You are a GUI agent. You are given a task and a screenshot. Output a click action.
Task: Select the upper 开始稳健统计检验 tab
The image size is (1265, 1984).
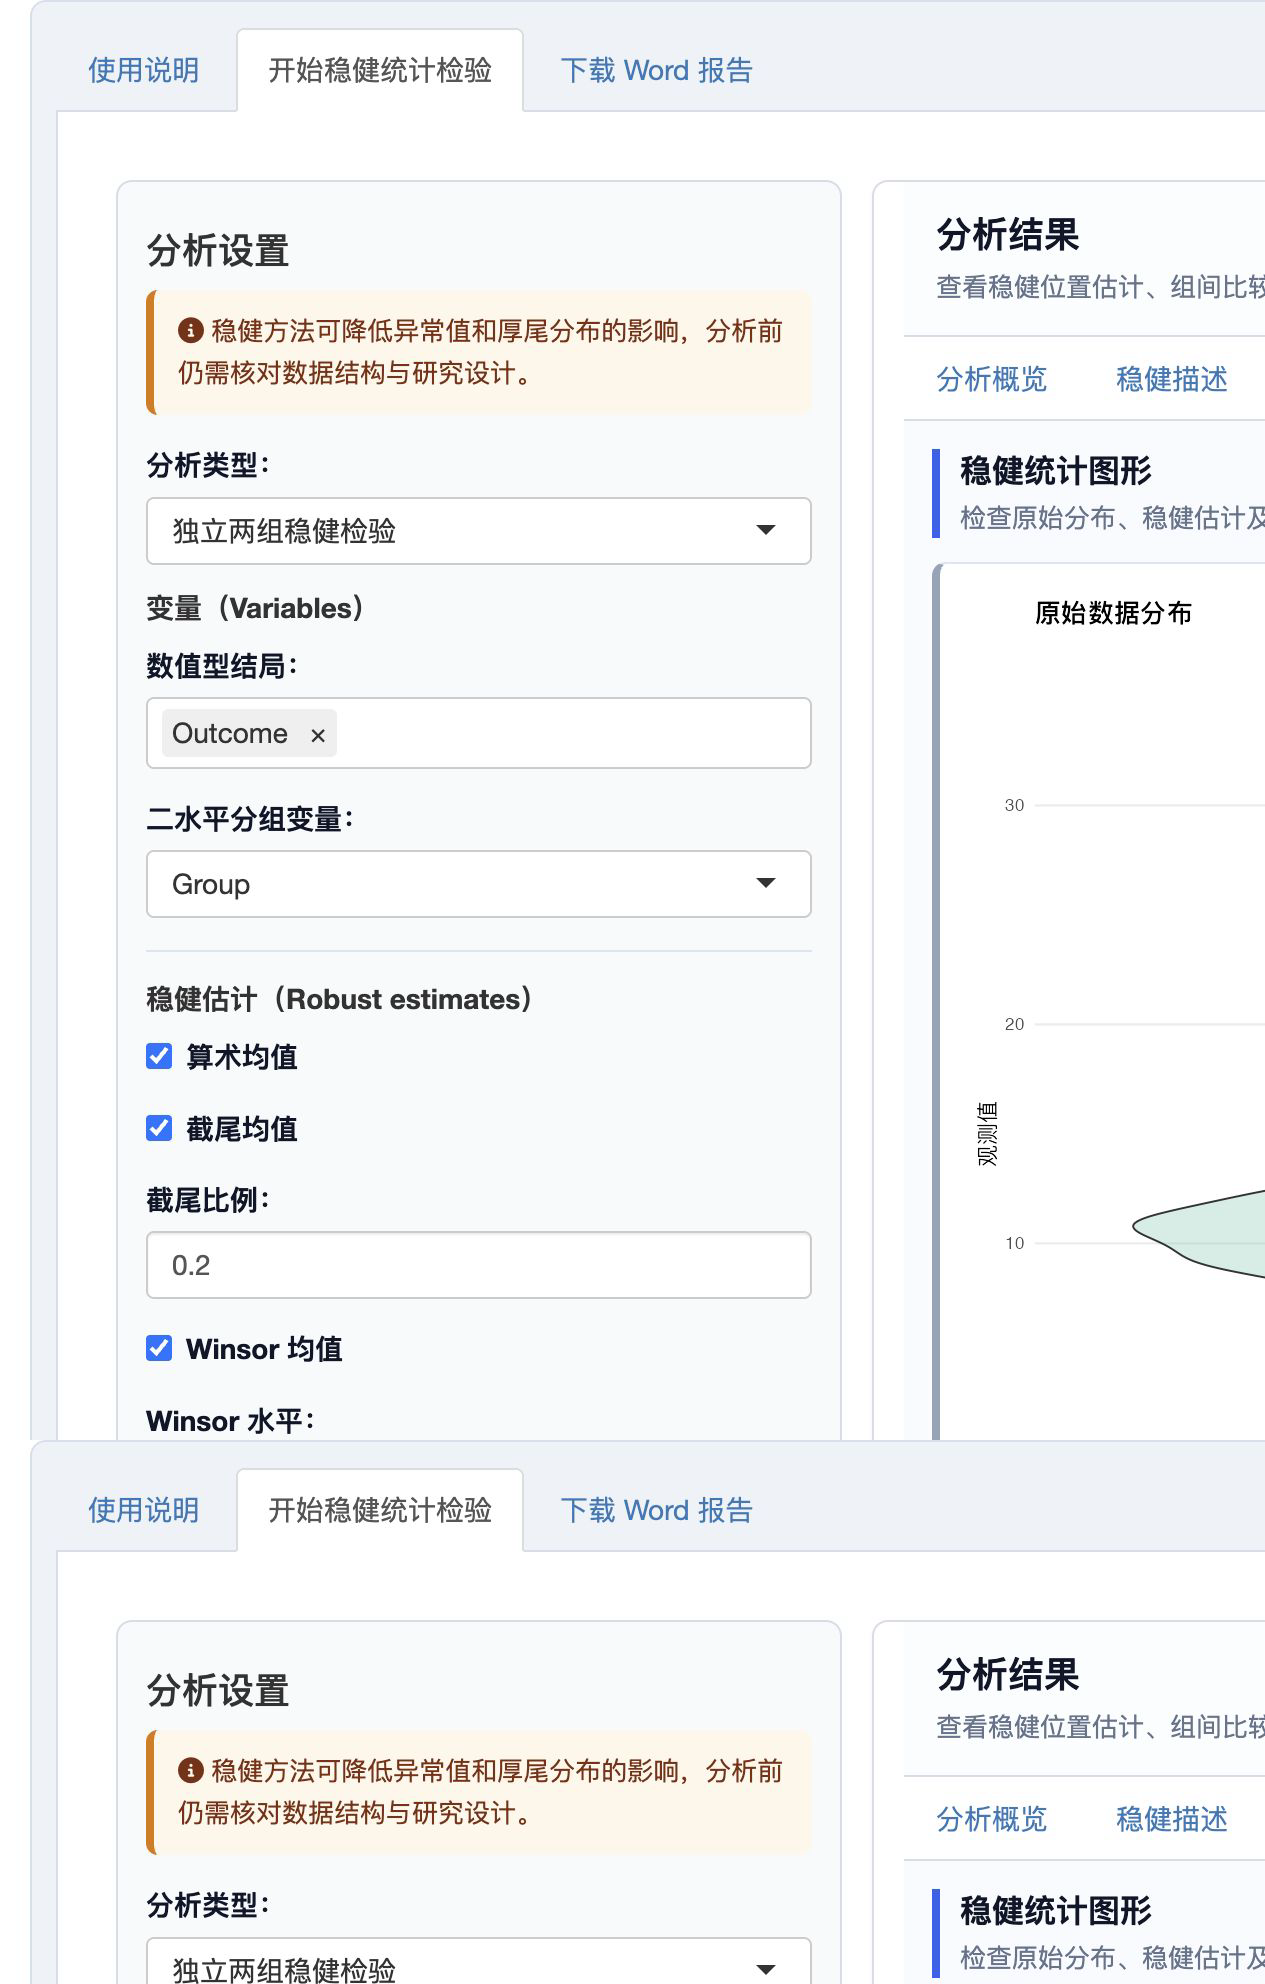coord(380,70)
